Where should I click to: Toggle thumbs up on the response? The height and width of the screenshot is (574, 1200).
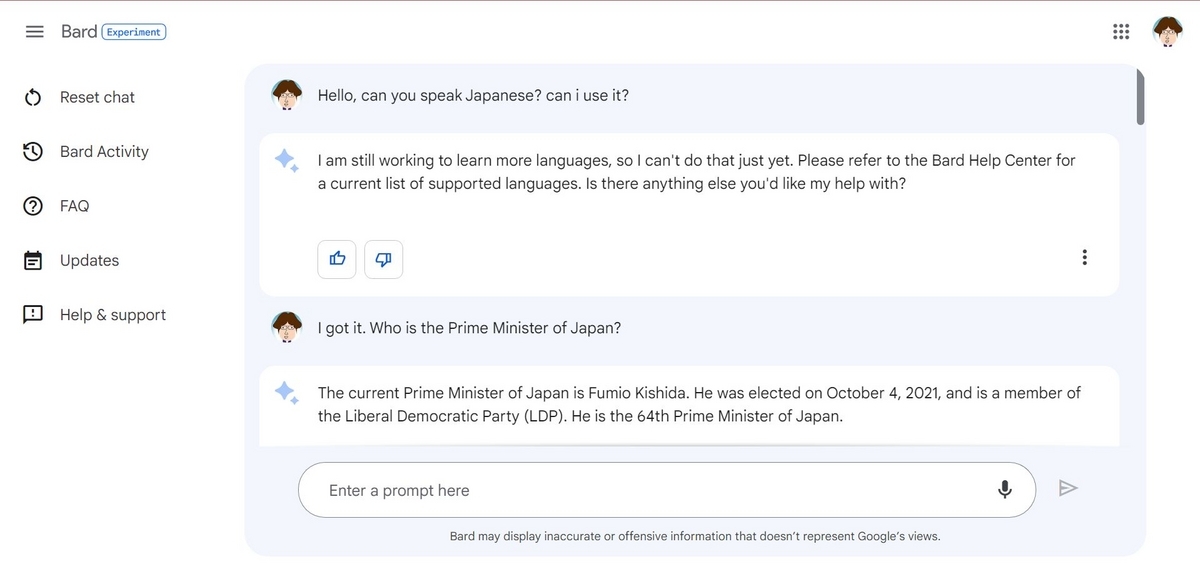337,259
